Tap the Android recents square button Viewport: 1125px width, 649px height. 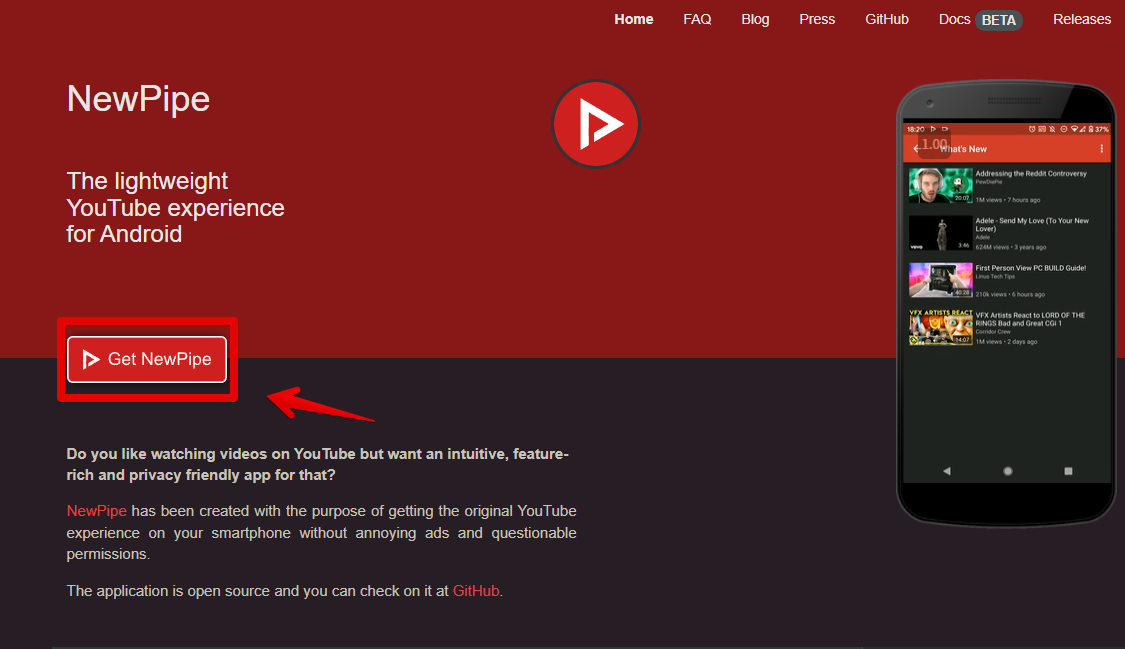[1068, 471]
